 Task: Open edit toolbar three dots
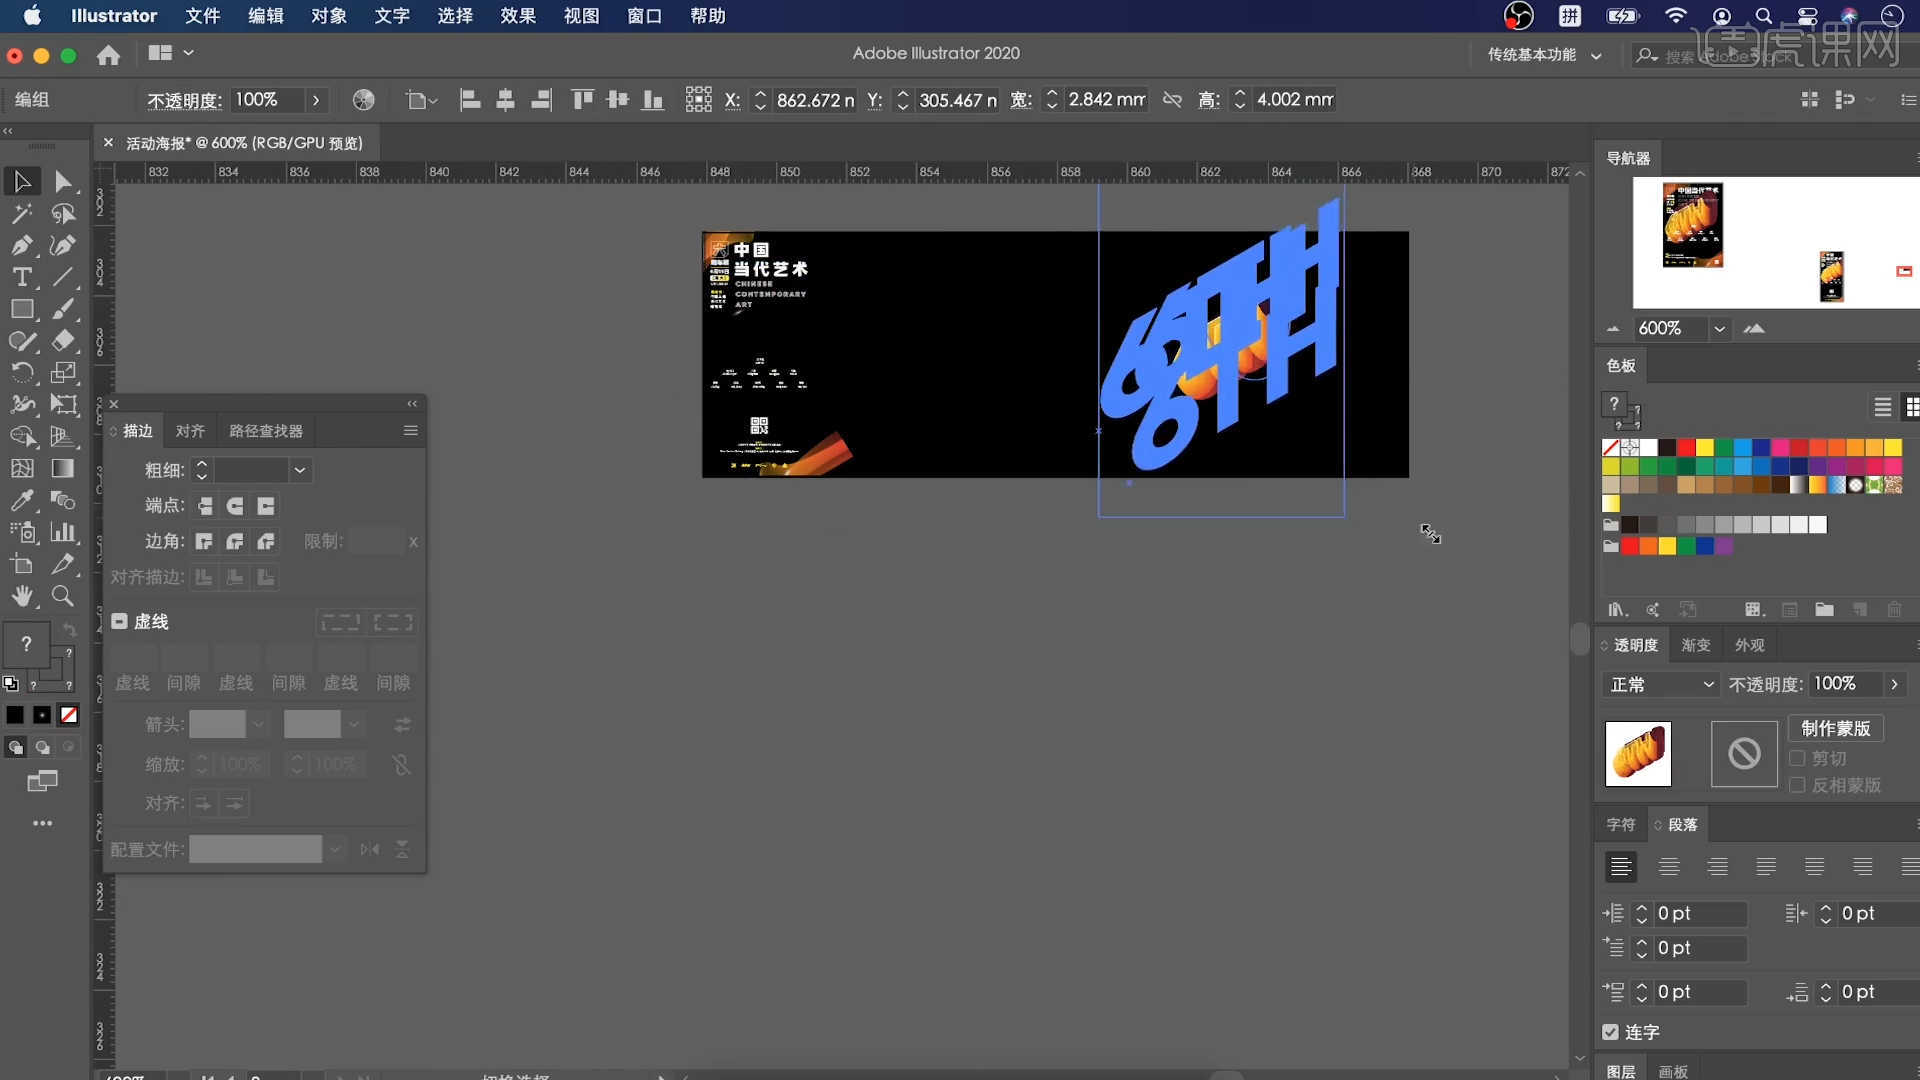coord(42,823)
